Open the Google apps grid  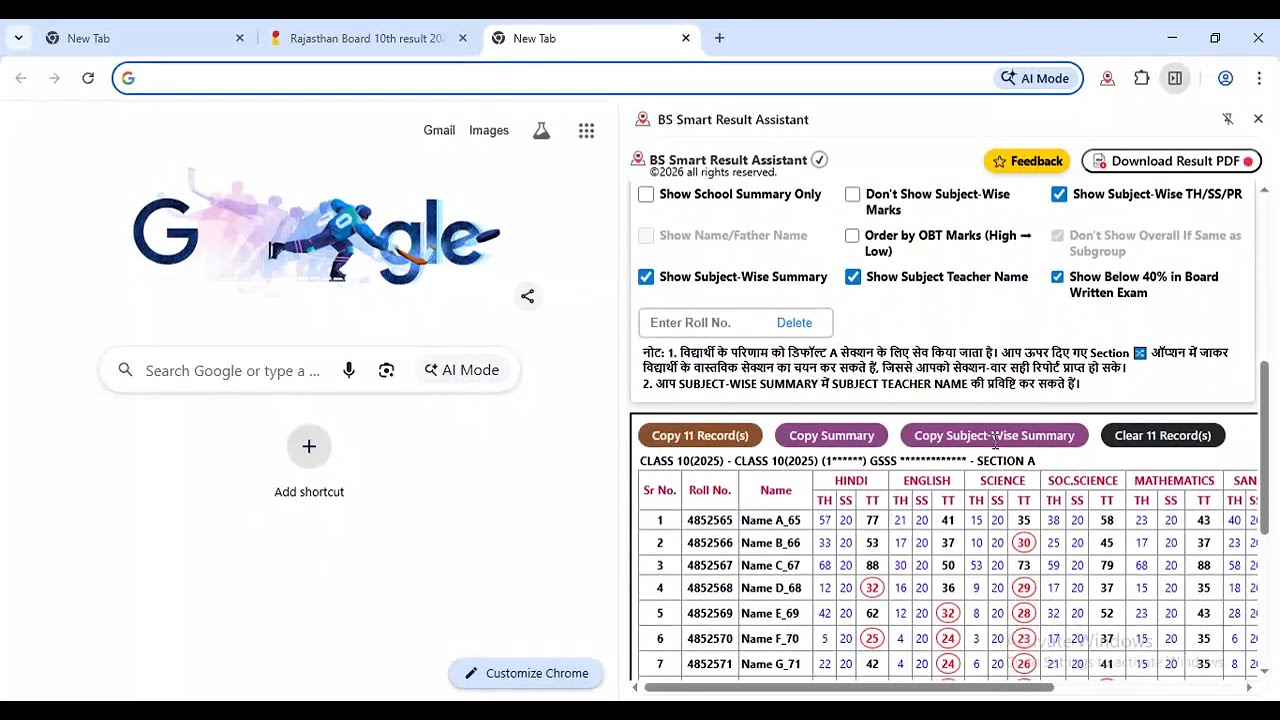tap(586, 130)
